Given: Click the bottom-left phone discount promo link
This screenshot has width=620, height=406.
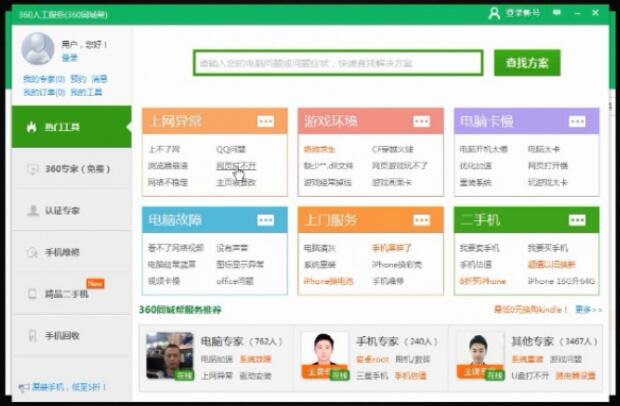Looking at the screenshot, I should [x=62, y=387].
